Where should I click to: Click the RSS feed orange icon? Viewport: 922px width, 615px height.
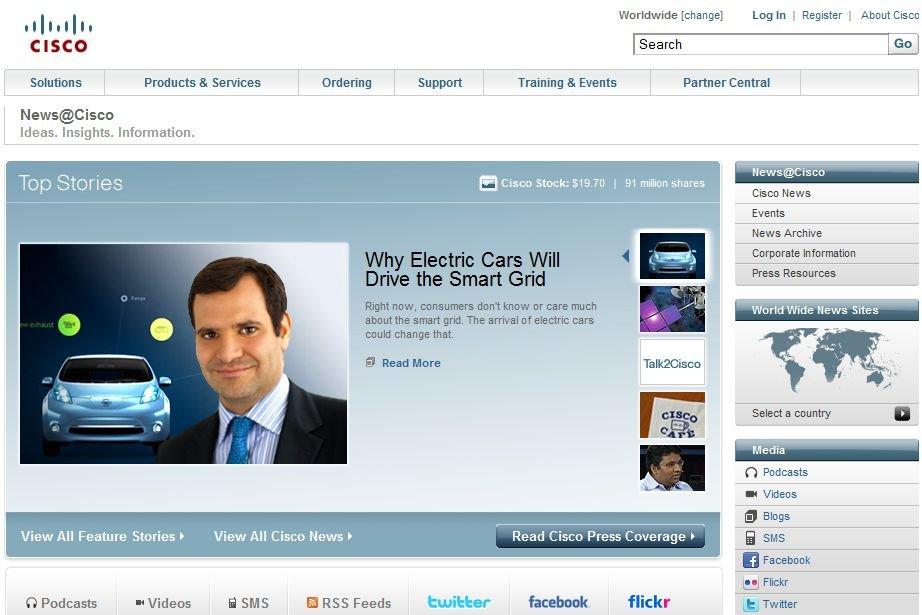[x=312, y=603]
